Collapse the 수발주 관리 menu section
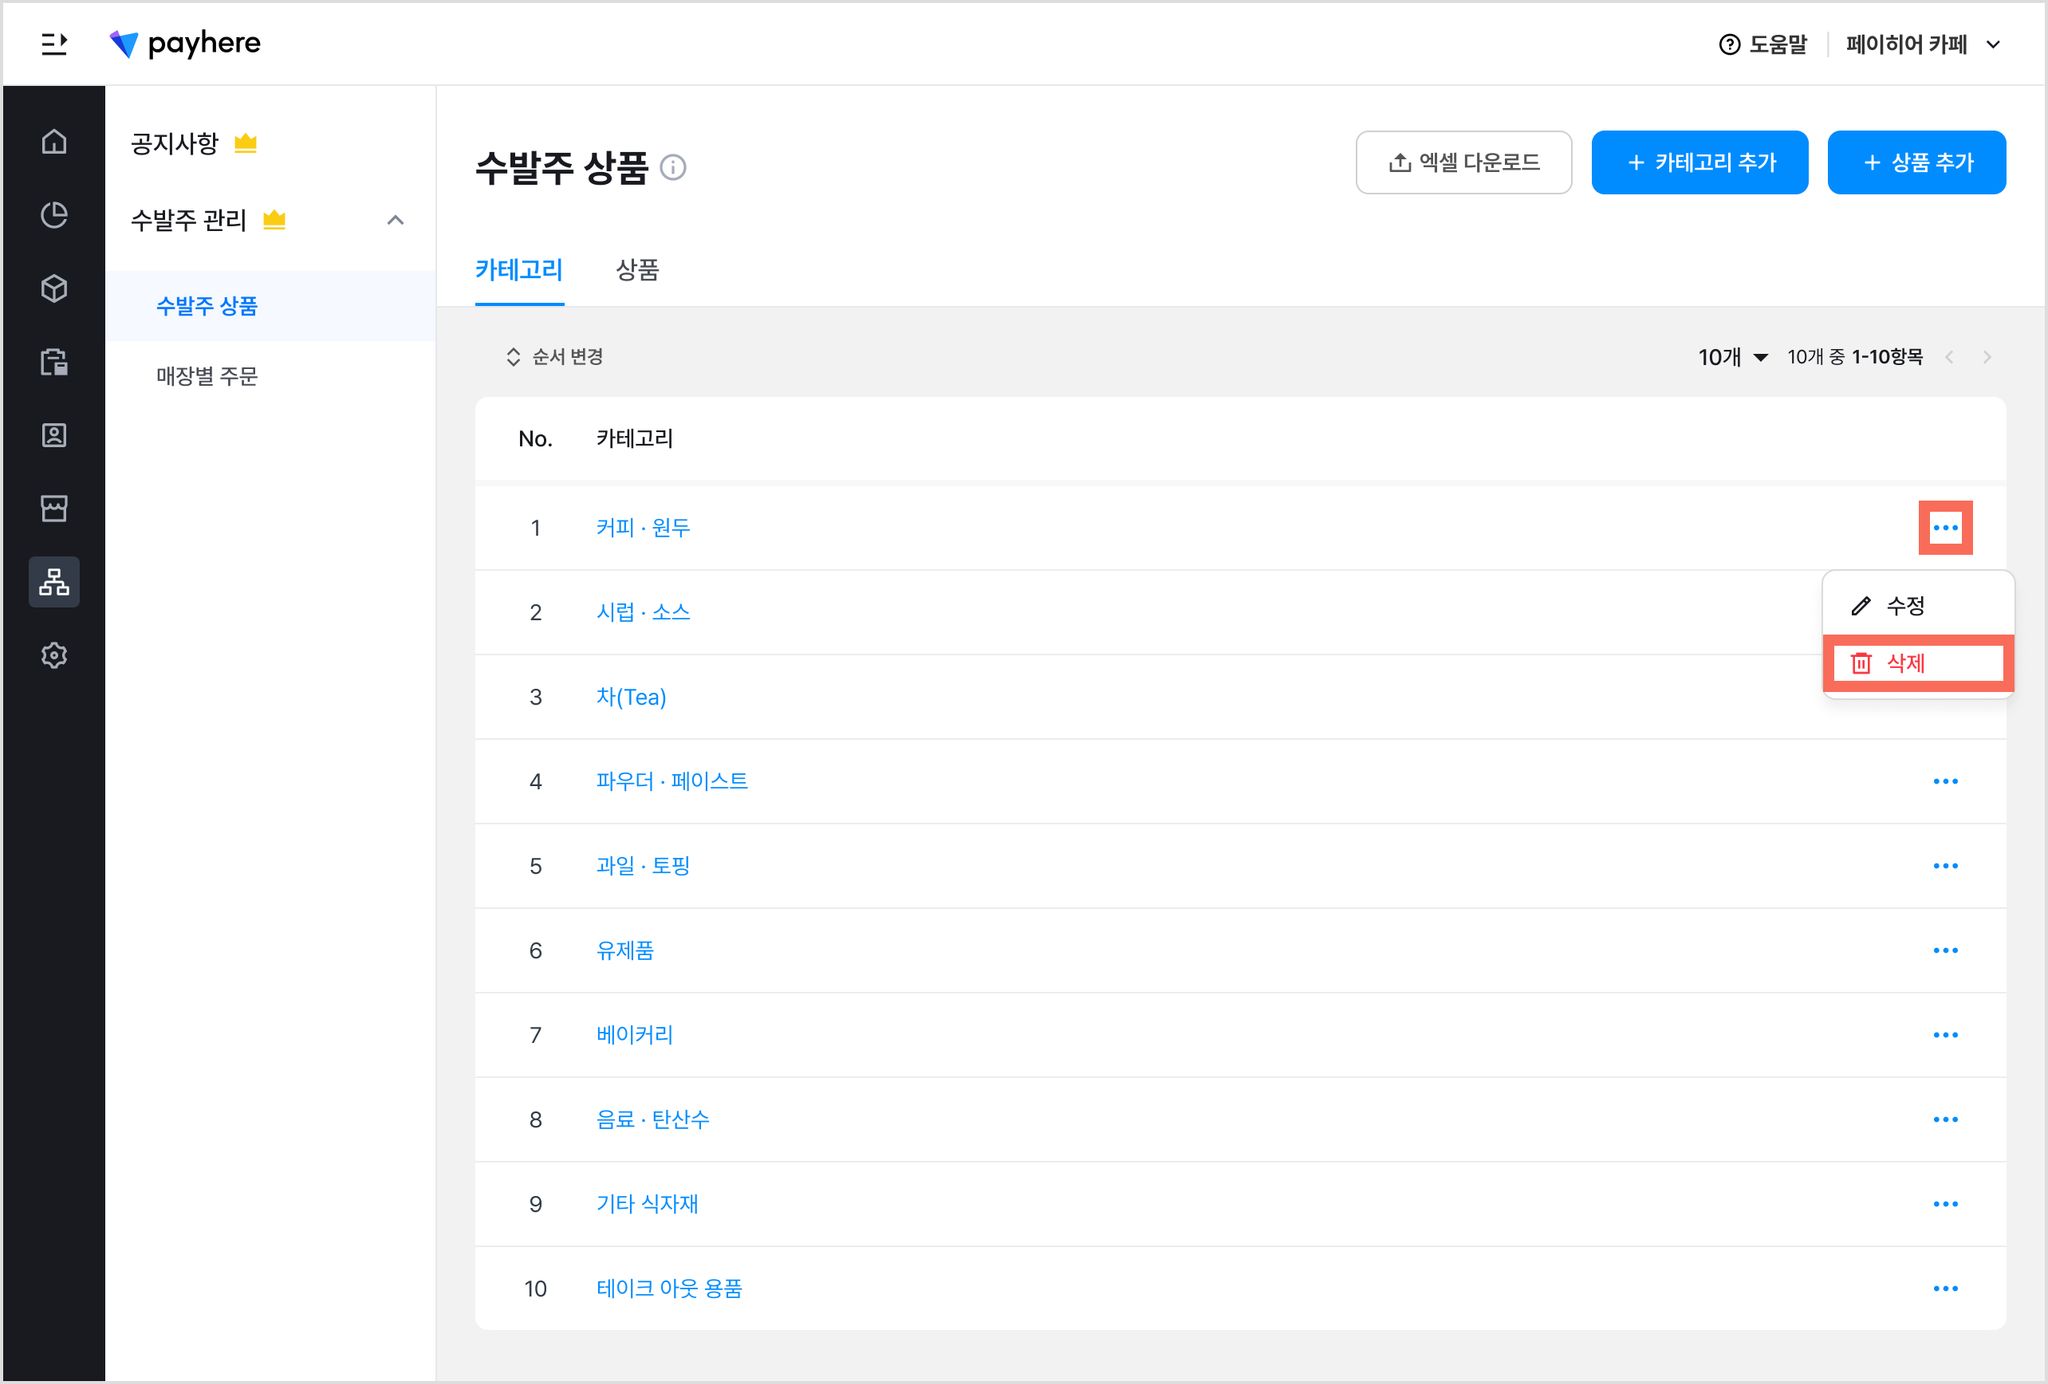 396,220
